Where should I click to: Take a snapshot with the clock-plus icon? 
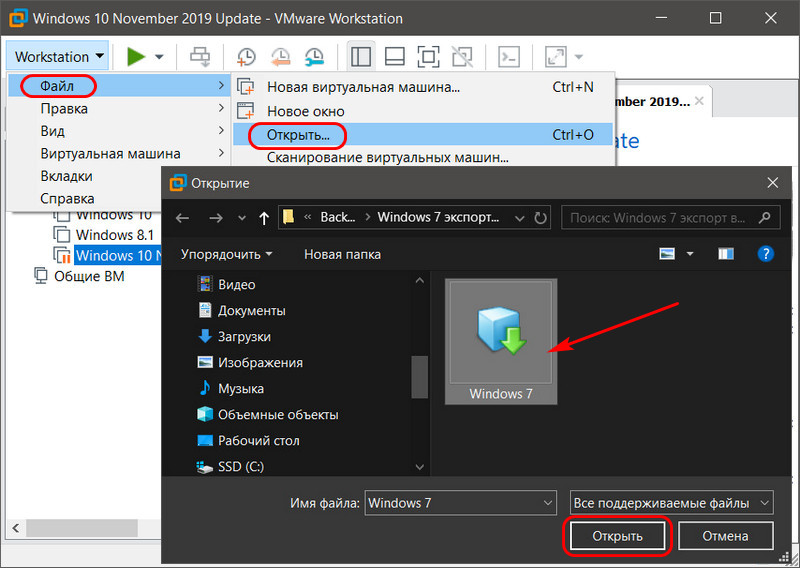click(246, 56)
